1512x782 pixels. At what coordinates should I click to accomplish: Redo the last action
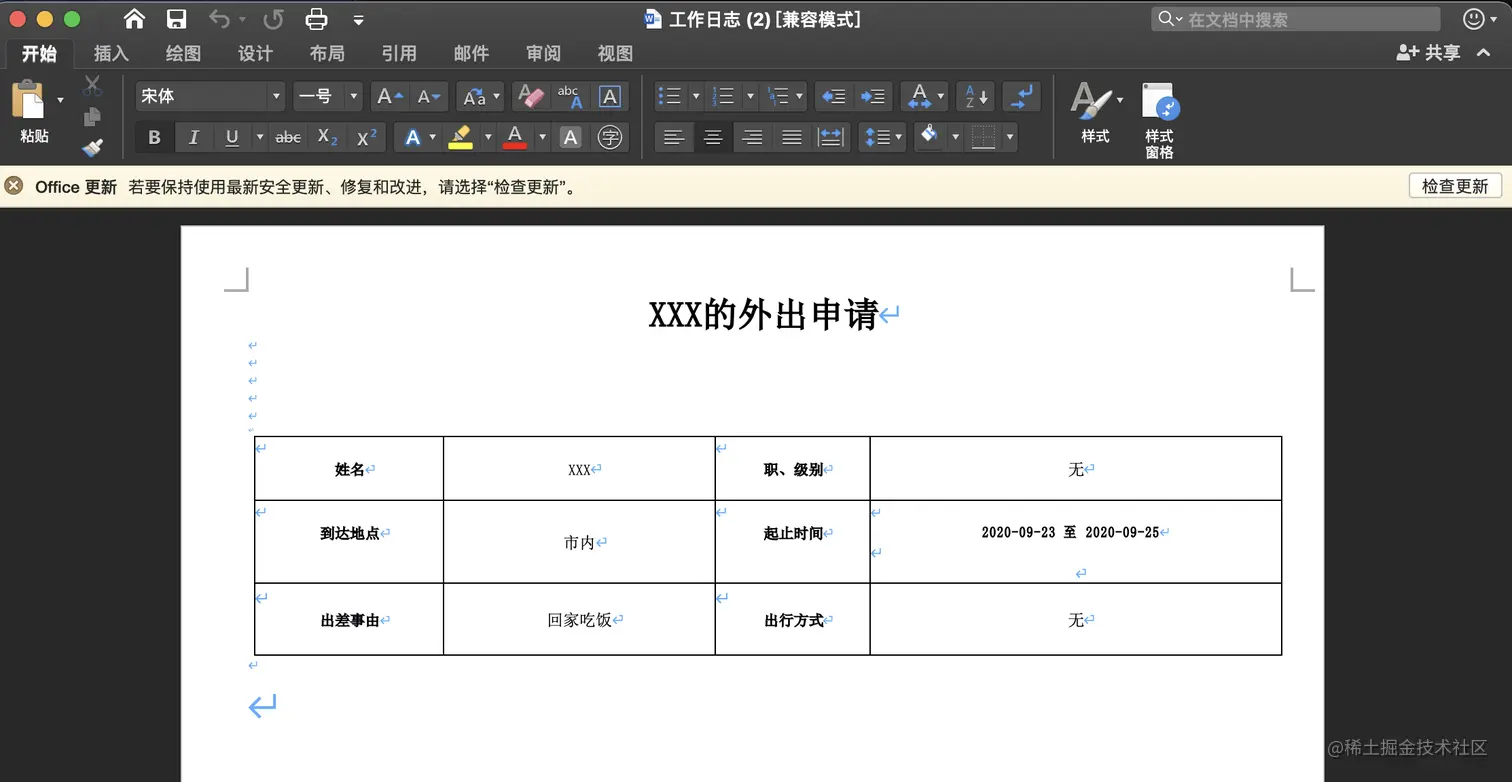coord(272,19)
